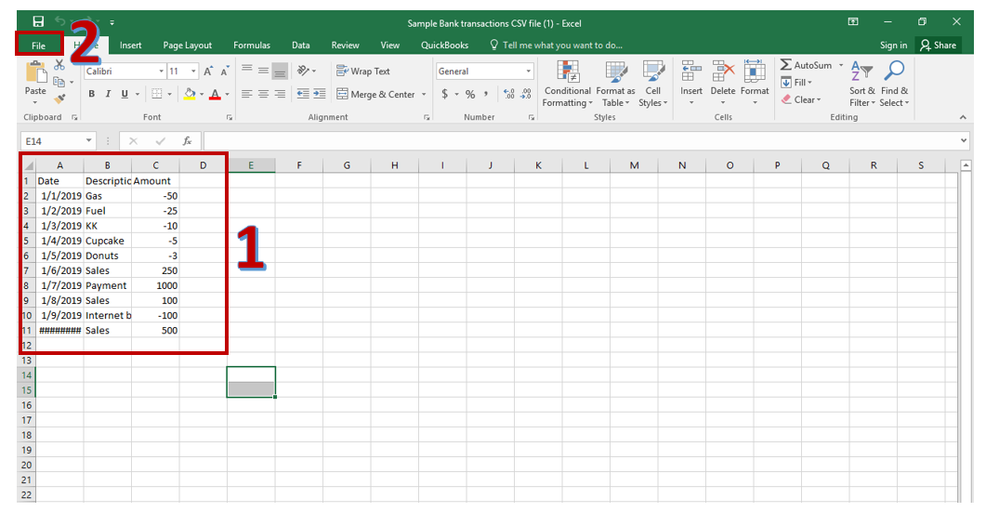This screenshot has width=999, height=525.
Task: Apply Percent Style format
Action: [x=470, y=94]
